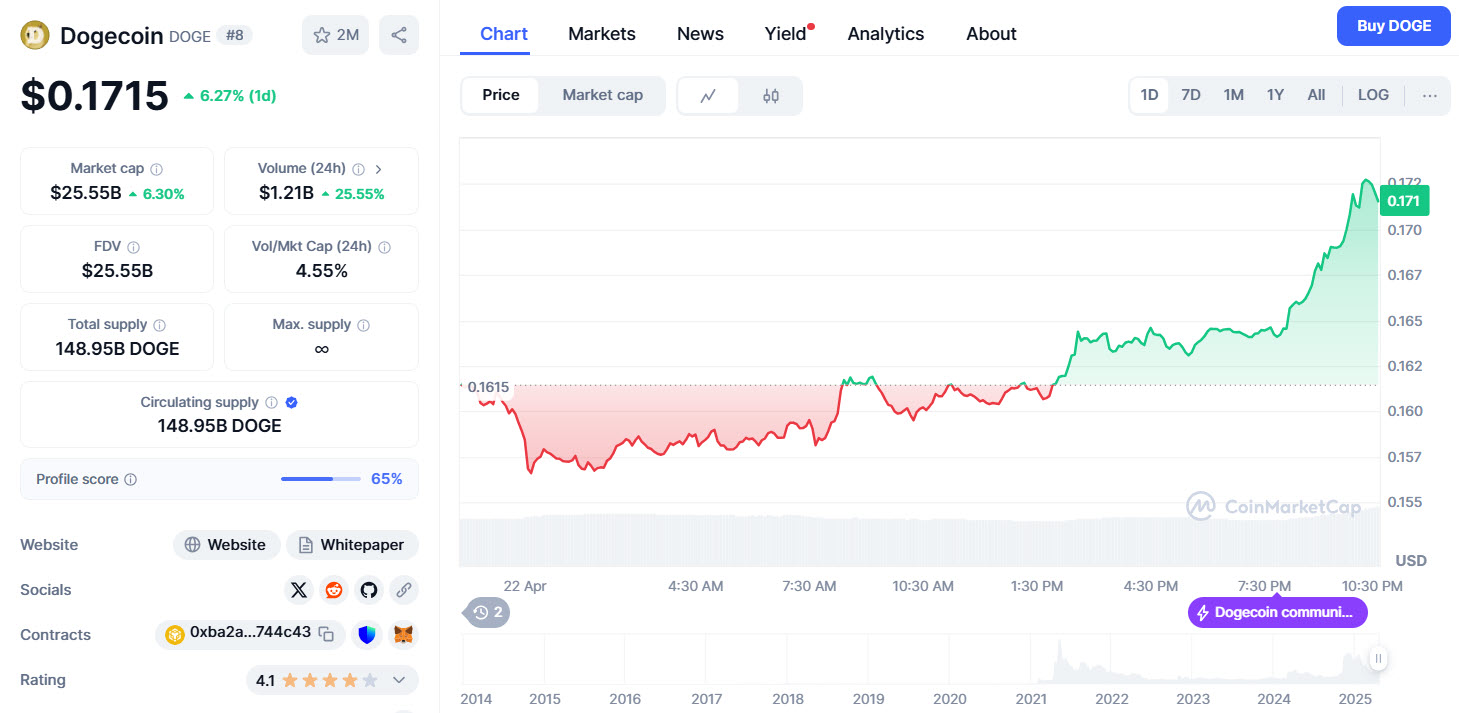Open the chart more options ellipsis menu
This screenshot has height=713, width=1459.
pyautogui.click(x=1430, y=96)
